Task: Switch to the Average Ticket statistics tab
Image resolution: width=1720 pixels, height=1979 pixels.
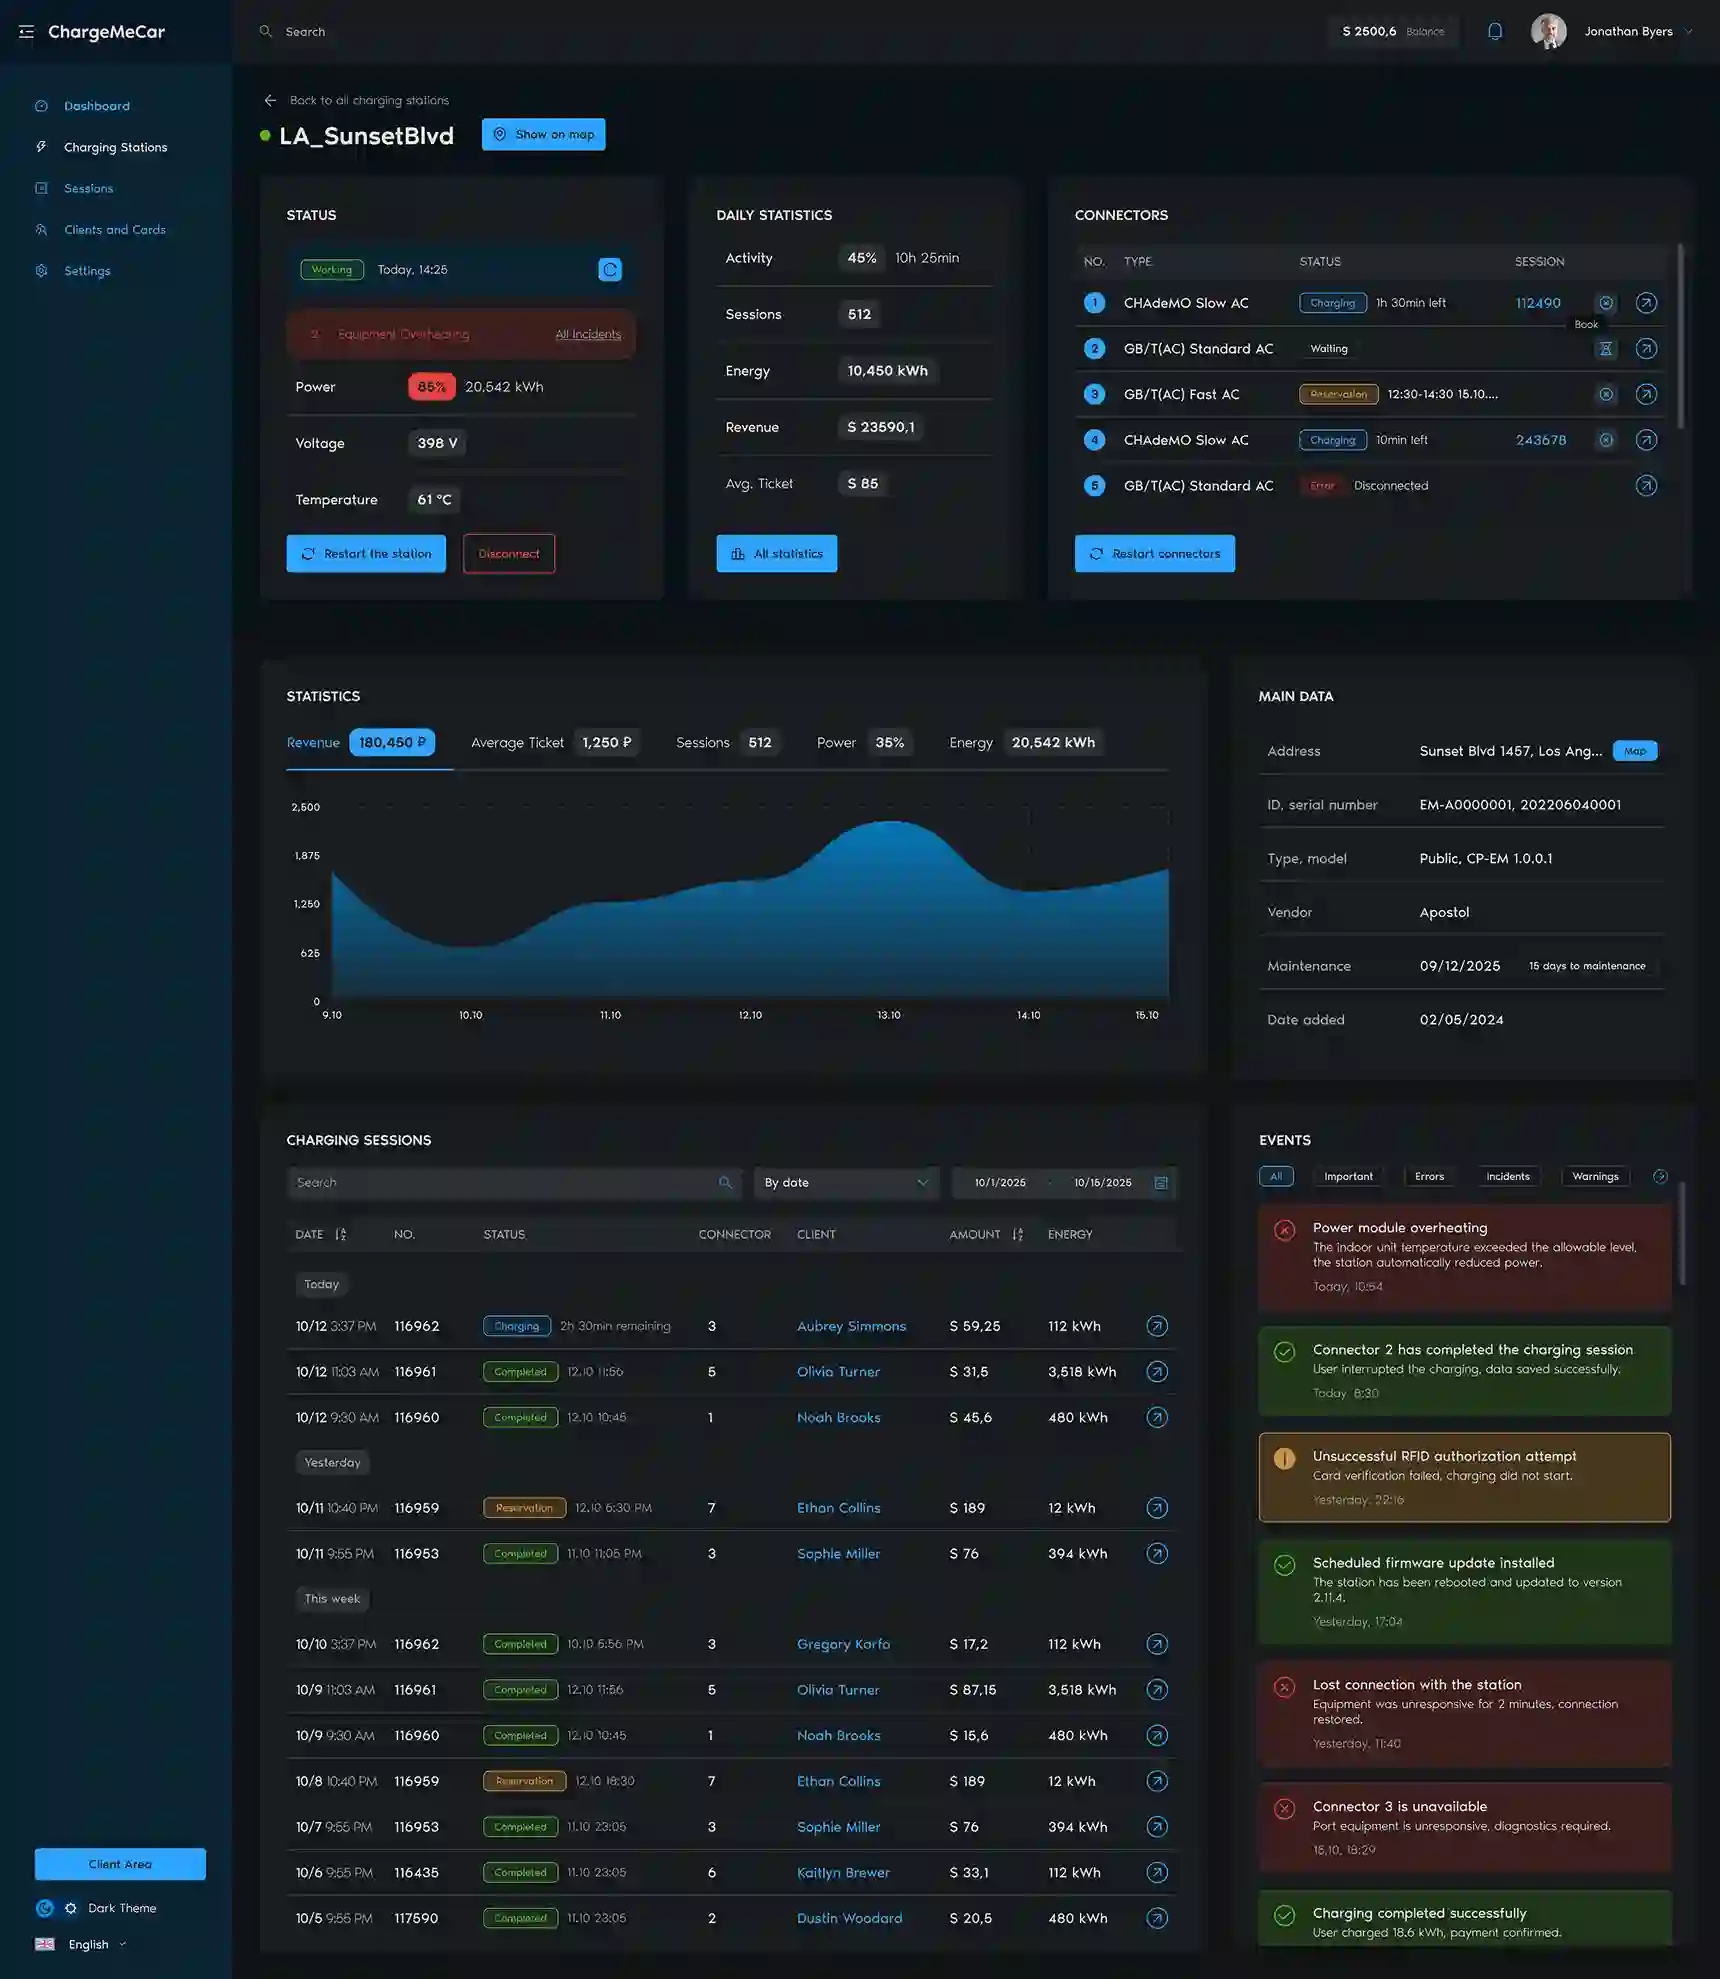Action: click(518, 743)
